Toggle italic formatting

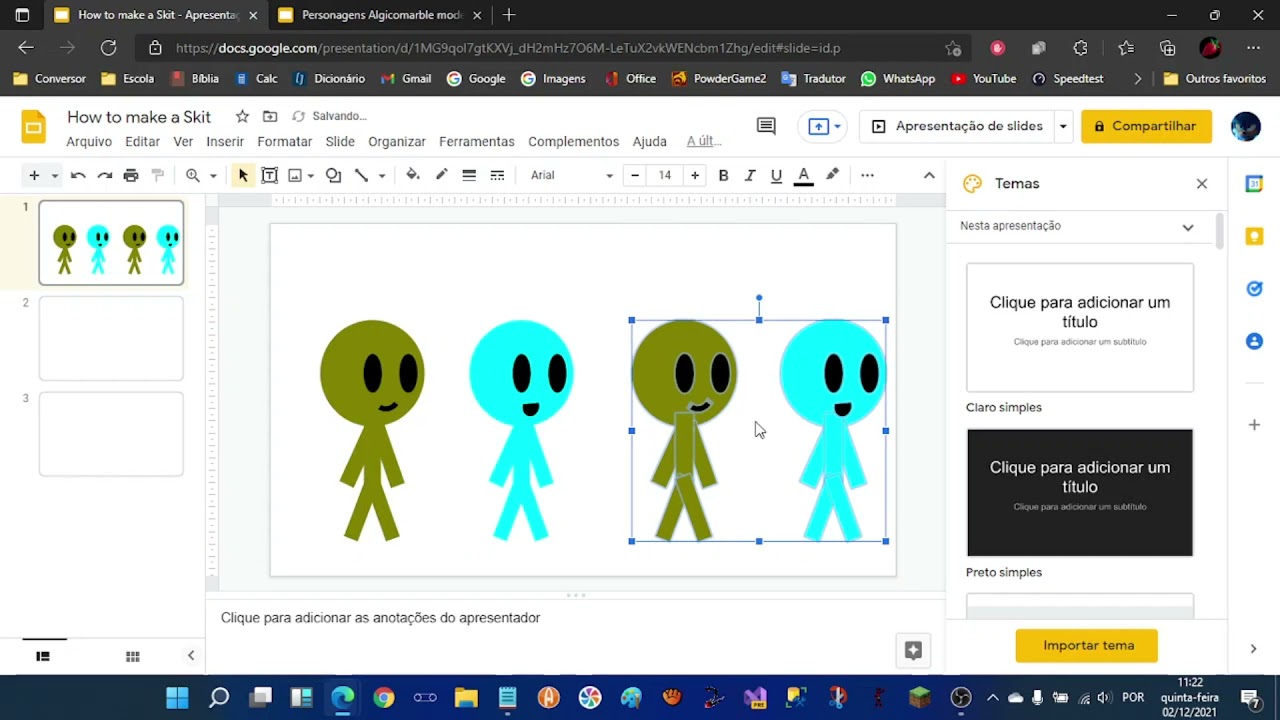pyautogui.click(x=750, y=176)
